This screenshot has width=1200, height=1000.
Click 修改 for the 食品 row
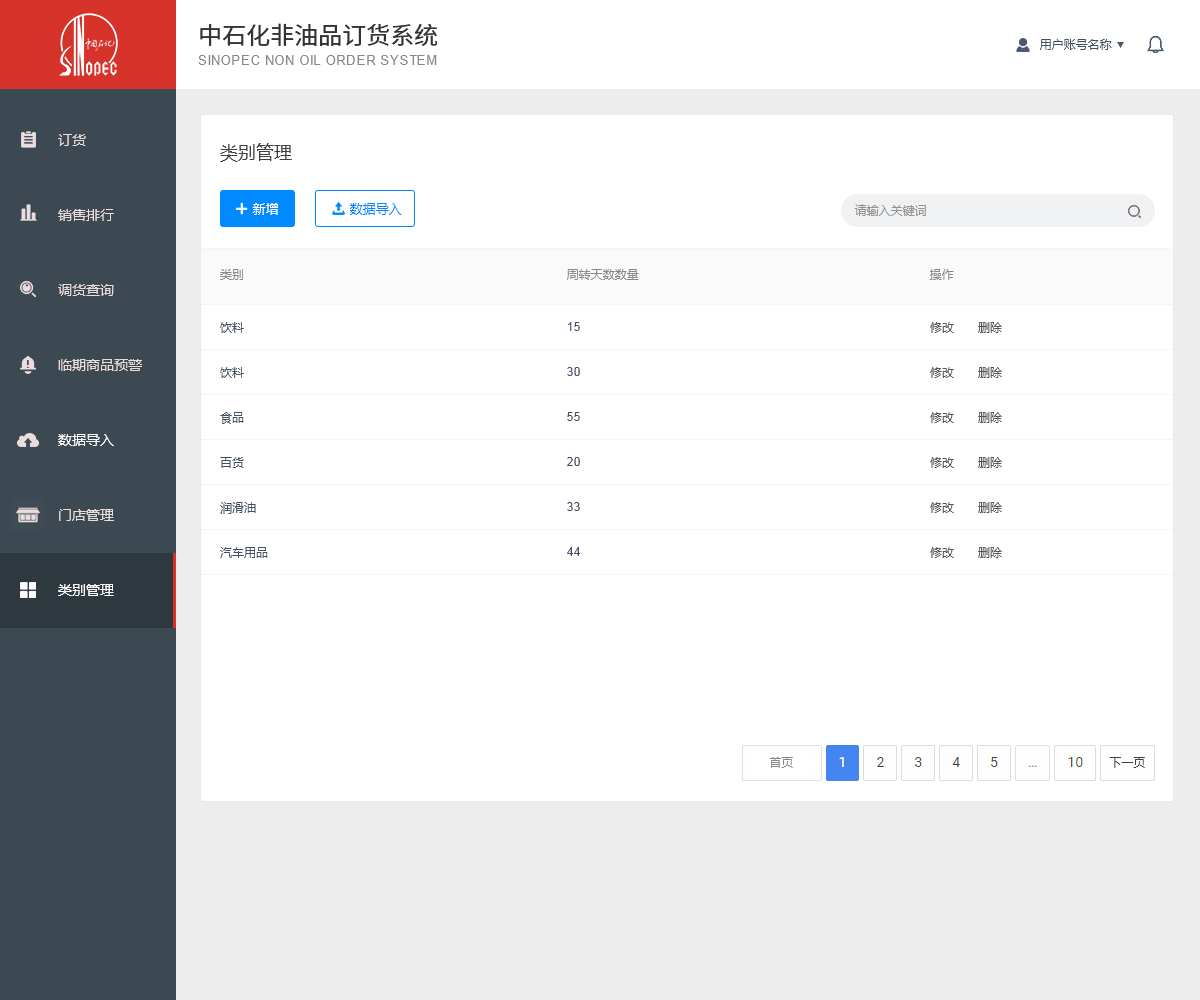coord(942,418)
